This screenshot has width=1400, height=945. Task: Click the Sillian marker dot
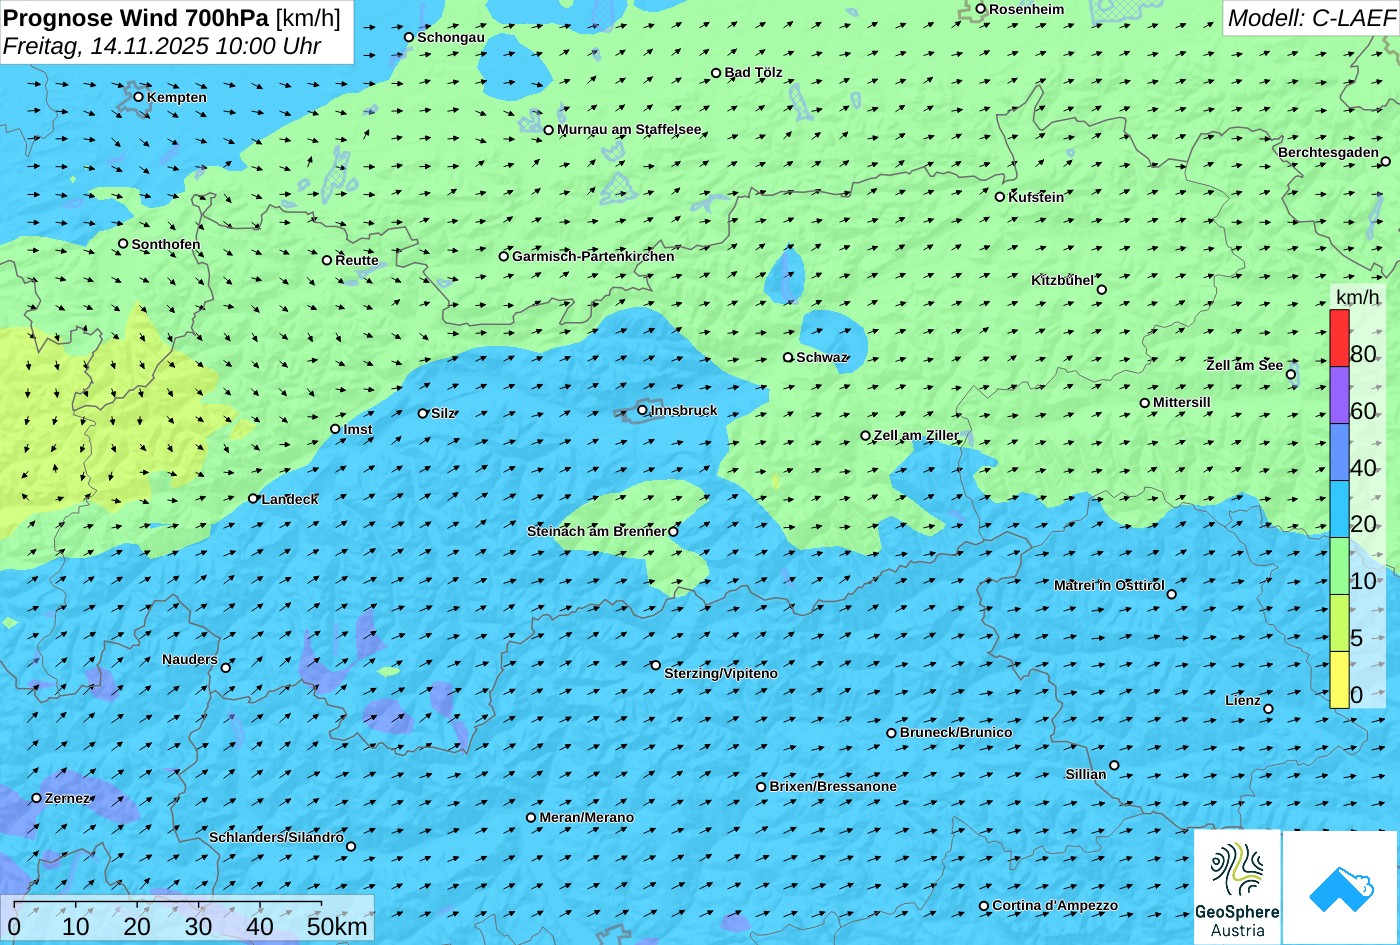pos(1114,766)
